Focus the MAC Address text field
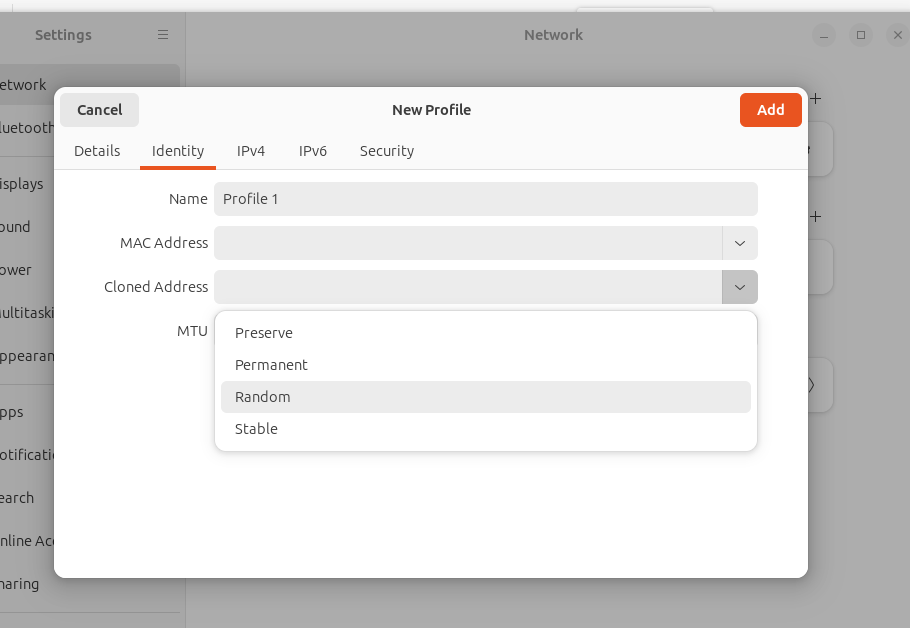The width and height of the screenshot is (910, 628). point(467,243)
